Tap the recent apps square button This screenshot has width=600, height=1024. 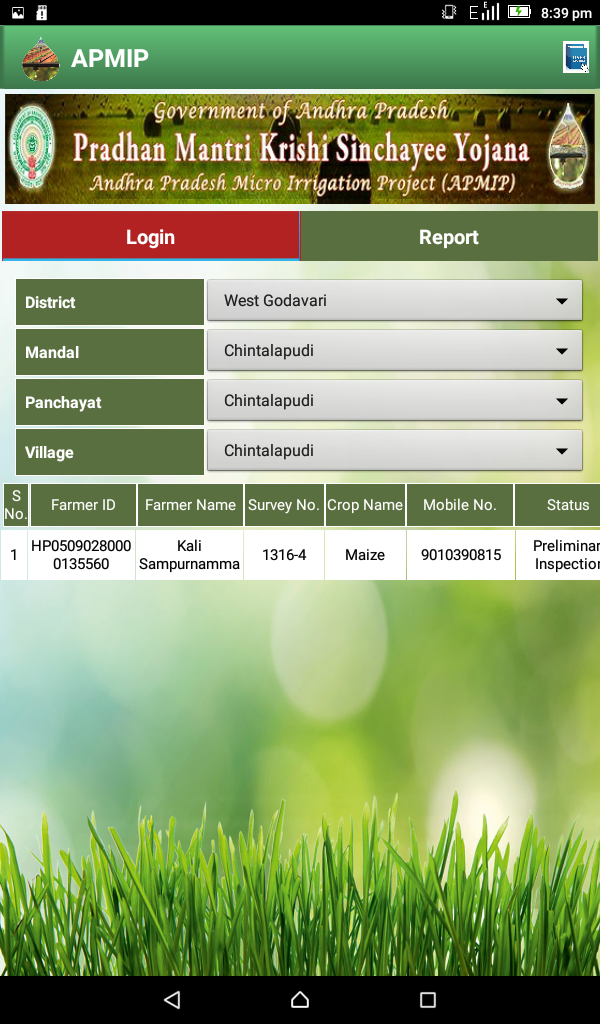pyautogui.click(x=428, y=999)
